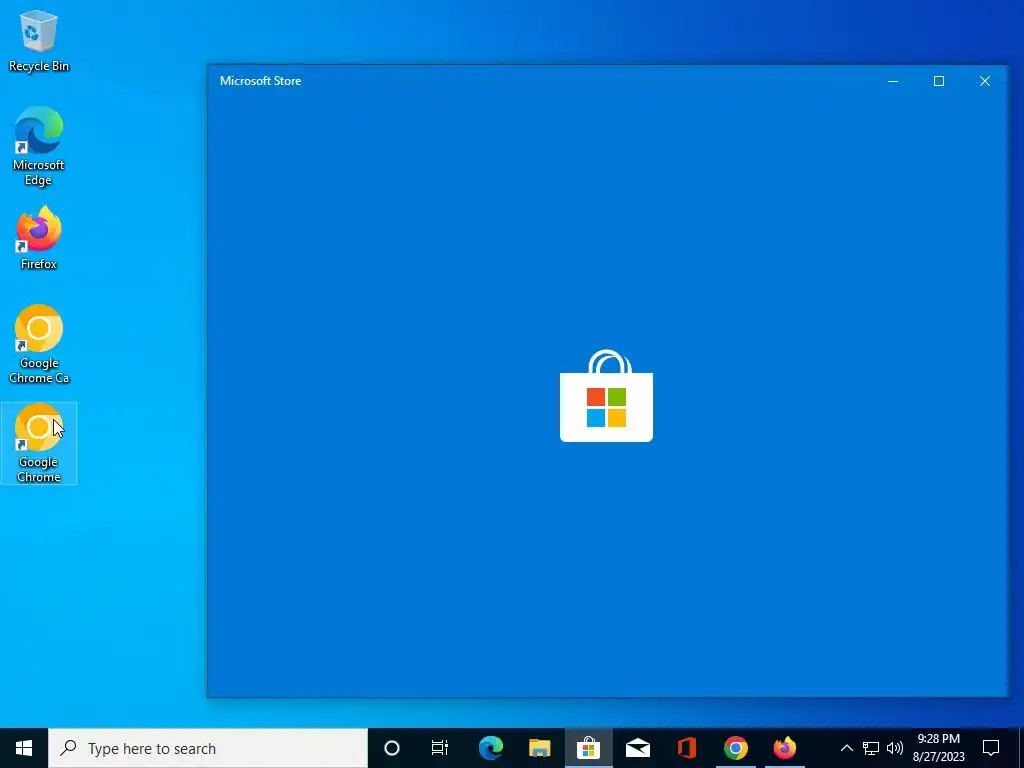Switch to Google Chrome on the taskbar
1024x768 pixels.
pyautogui.click(x=735, y=748)
